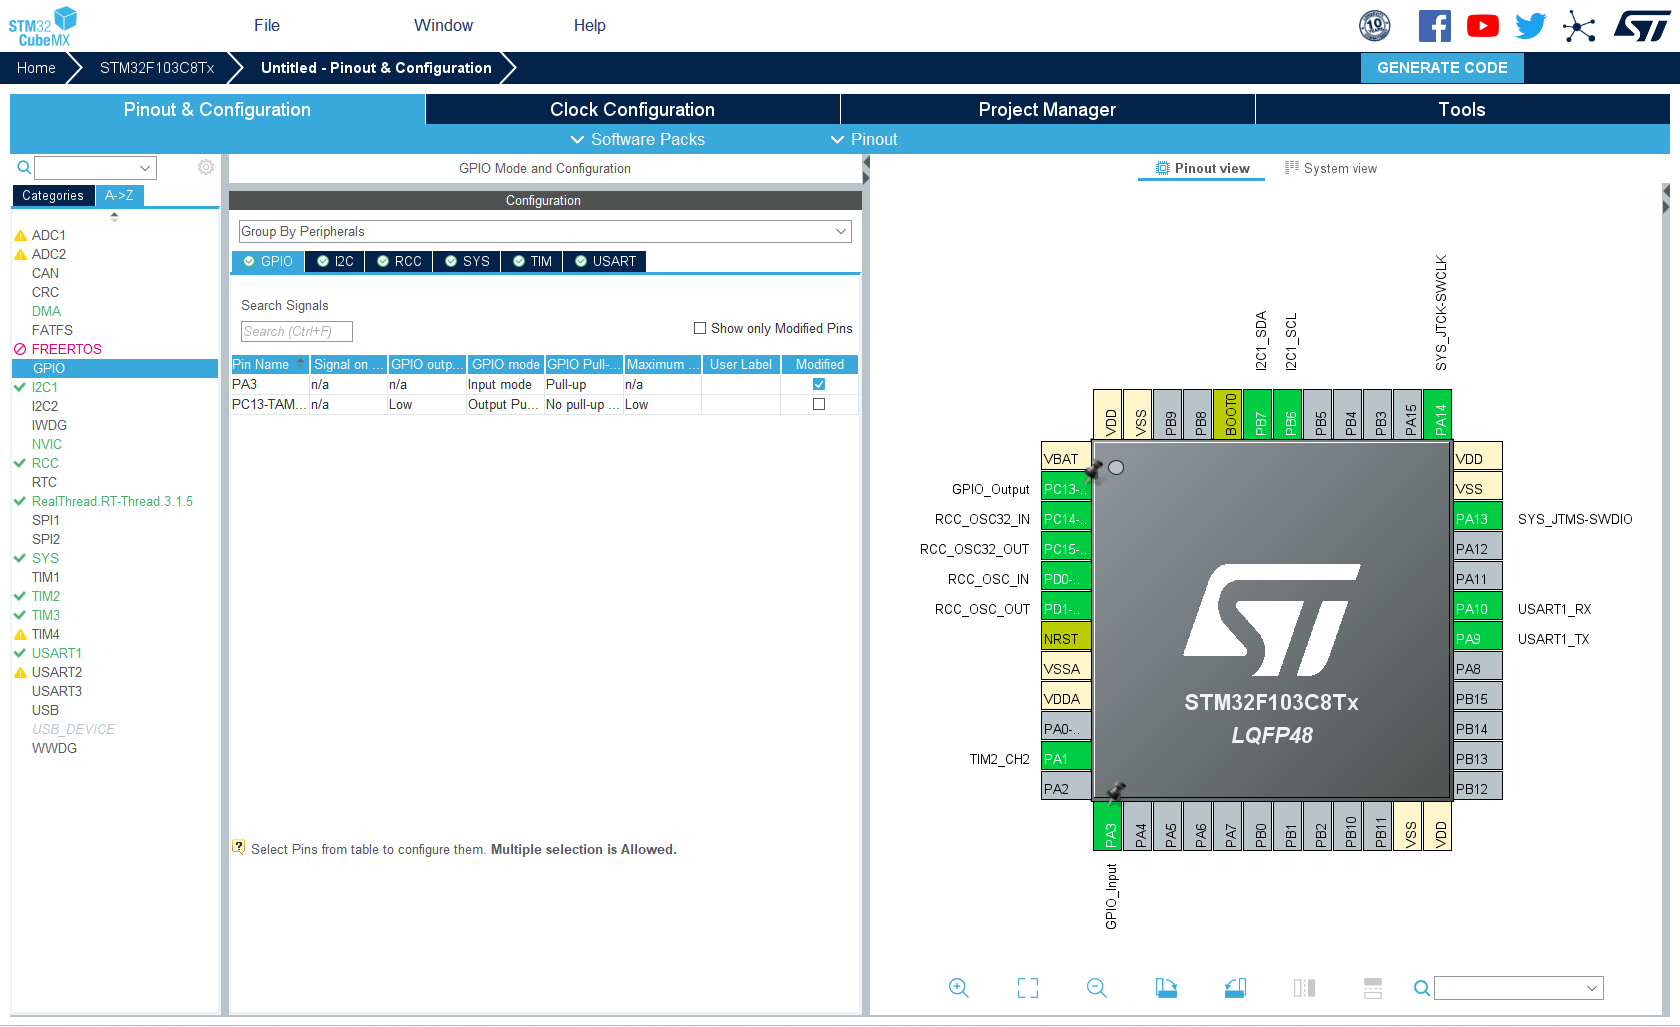Zoom in on the chip pinout
The height and width of the screenshot is (1027, 1680).
point(958,988)
